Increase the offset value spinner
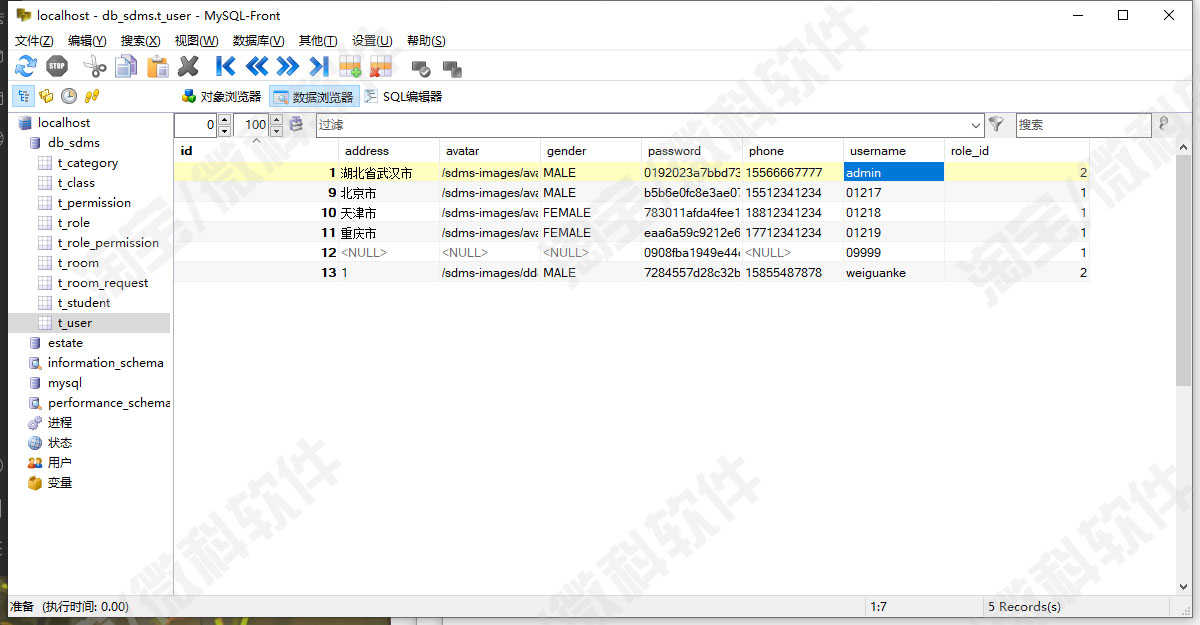This screenshot has height=625, width=1200. pos(224,119)
